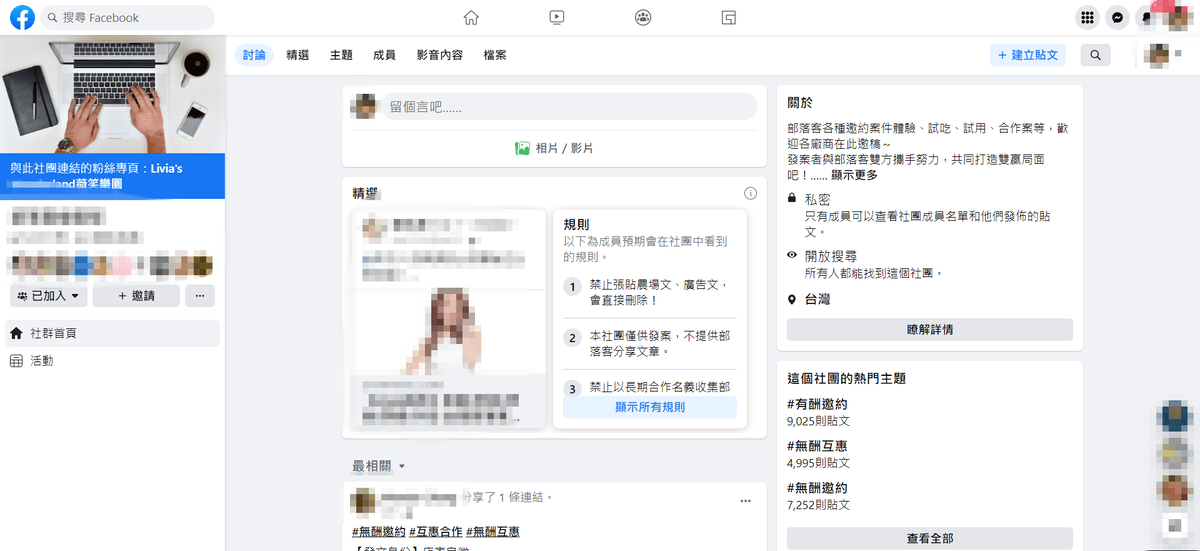Open the three-dot options on the post

[x=744, y=500]
